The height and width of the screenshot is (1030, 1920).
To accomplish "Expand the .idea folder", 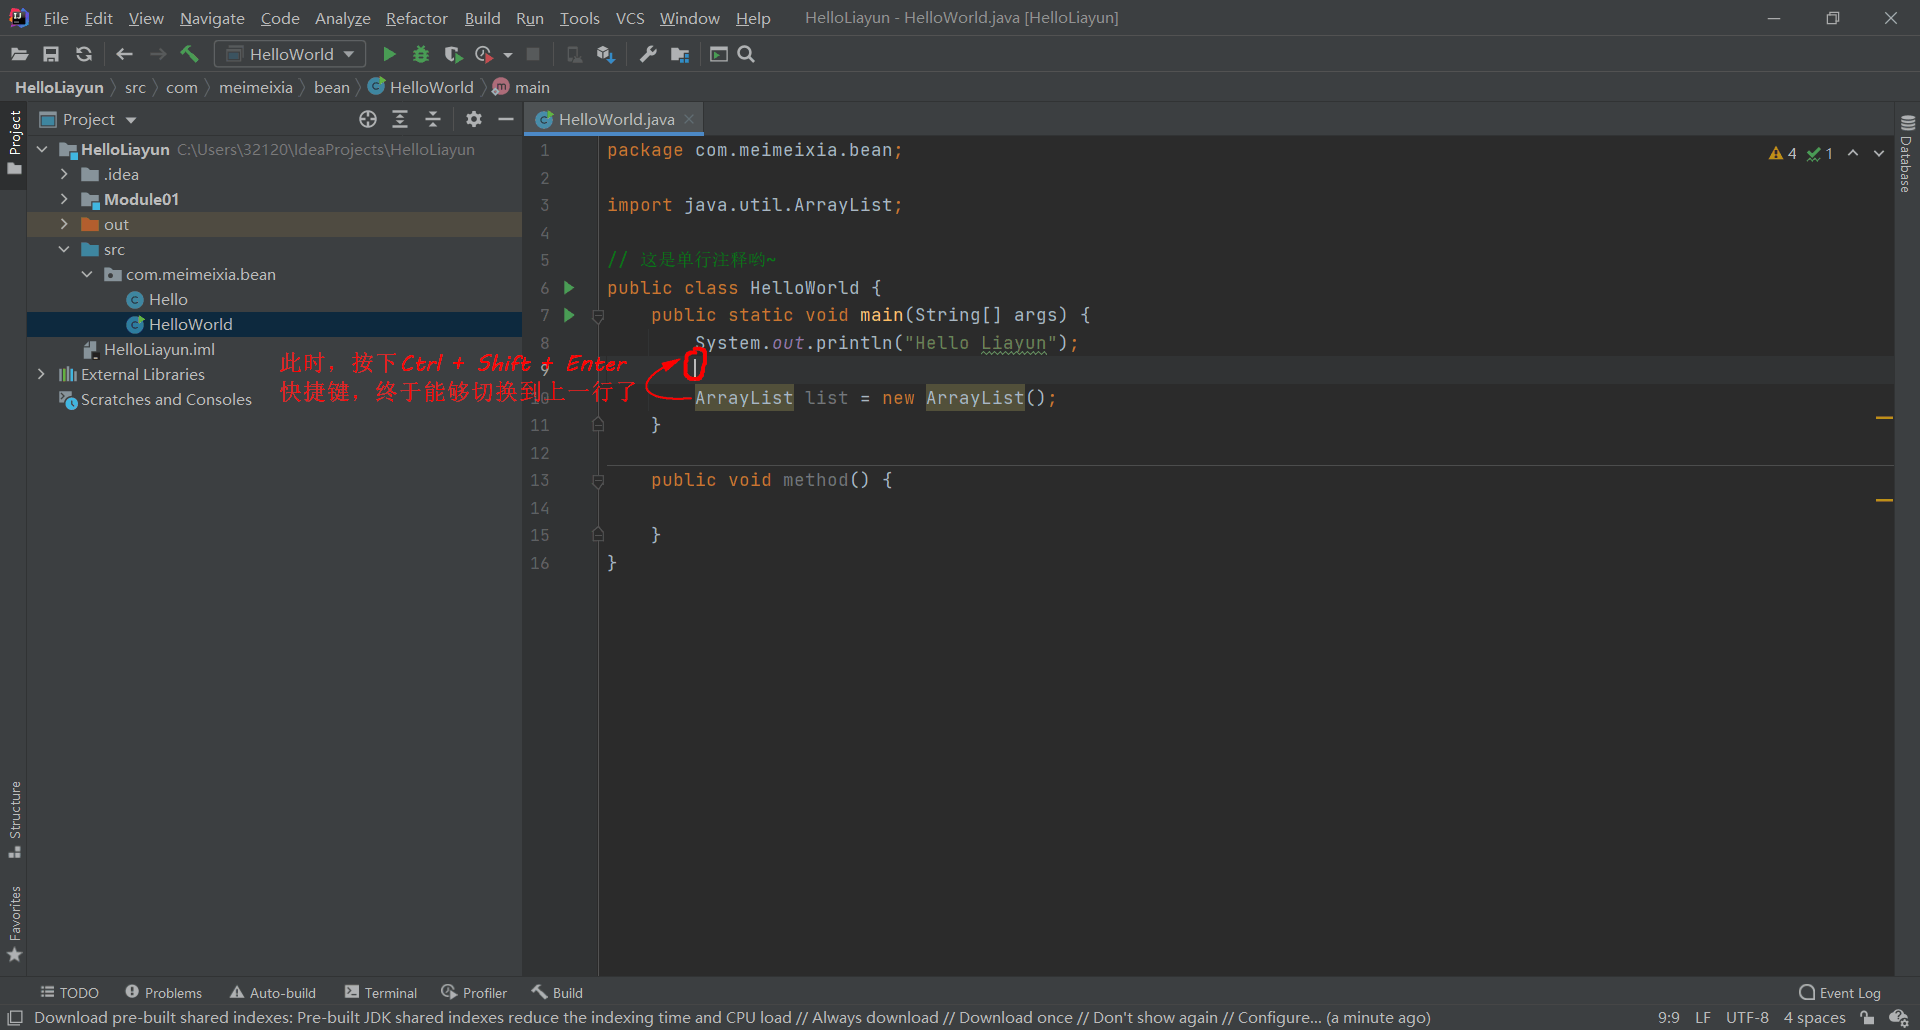I will pyautogui.click(x=64, y=174).
